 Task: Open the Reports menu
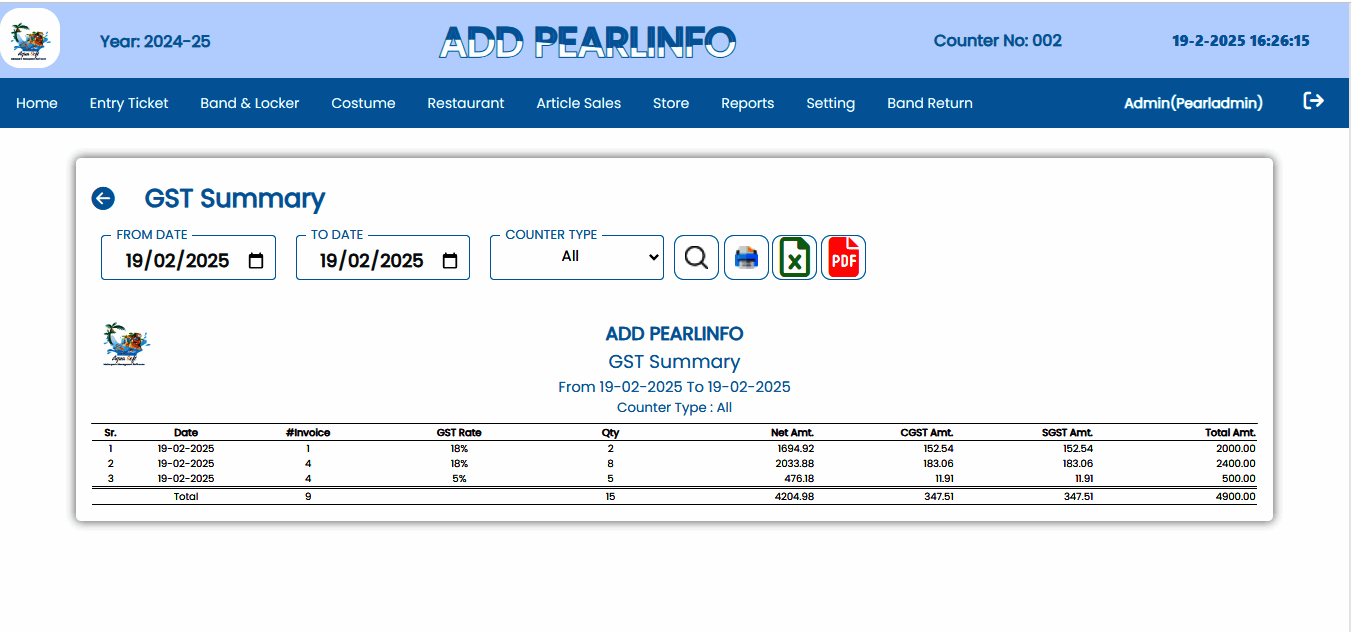pyautogui.click(x=747, y=103)
